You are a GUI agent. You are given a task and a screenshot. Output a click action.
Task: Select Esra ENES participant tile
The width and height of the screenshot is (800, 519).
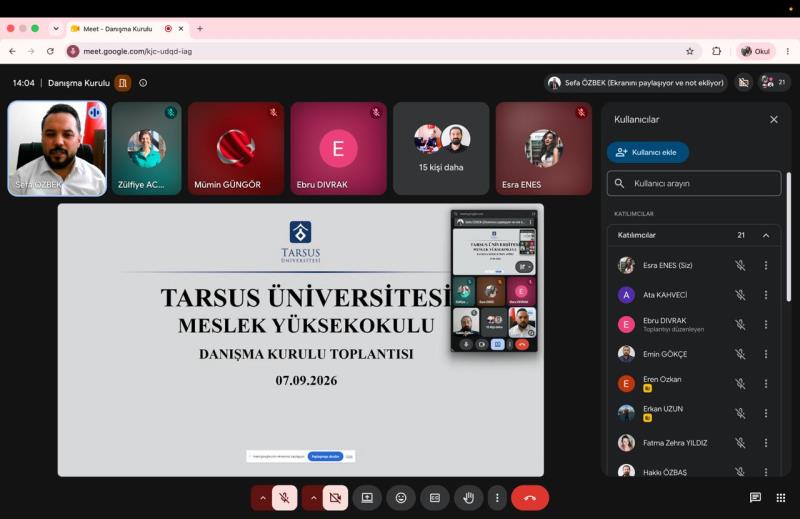coord(543,149)
